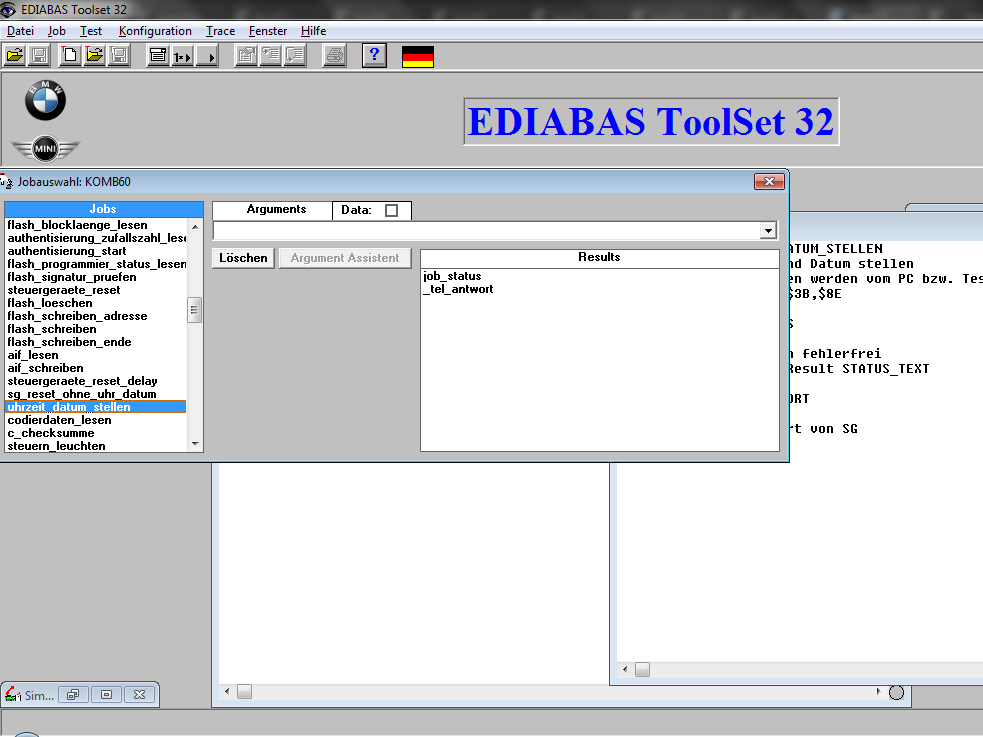Select job flash_programmier_status_lesen
The width and height of the screenshot is (983, 737).
[95, 264]
